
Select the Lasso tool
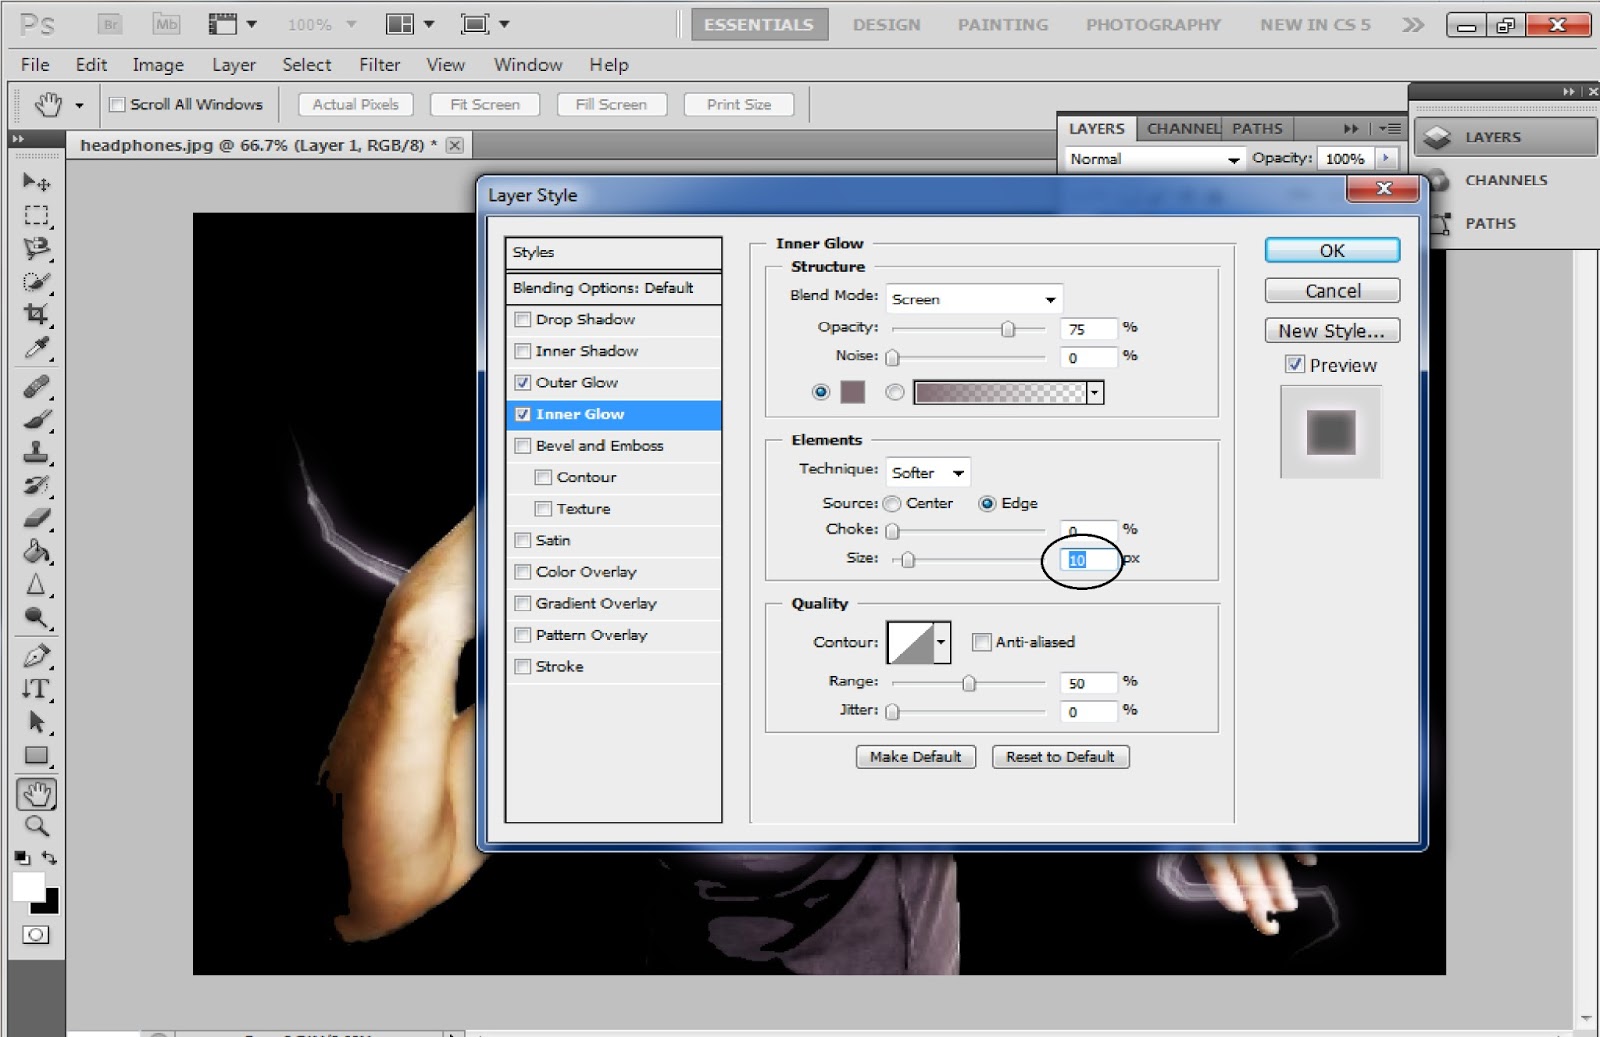tap(36, 249)
